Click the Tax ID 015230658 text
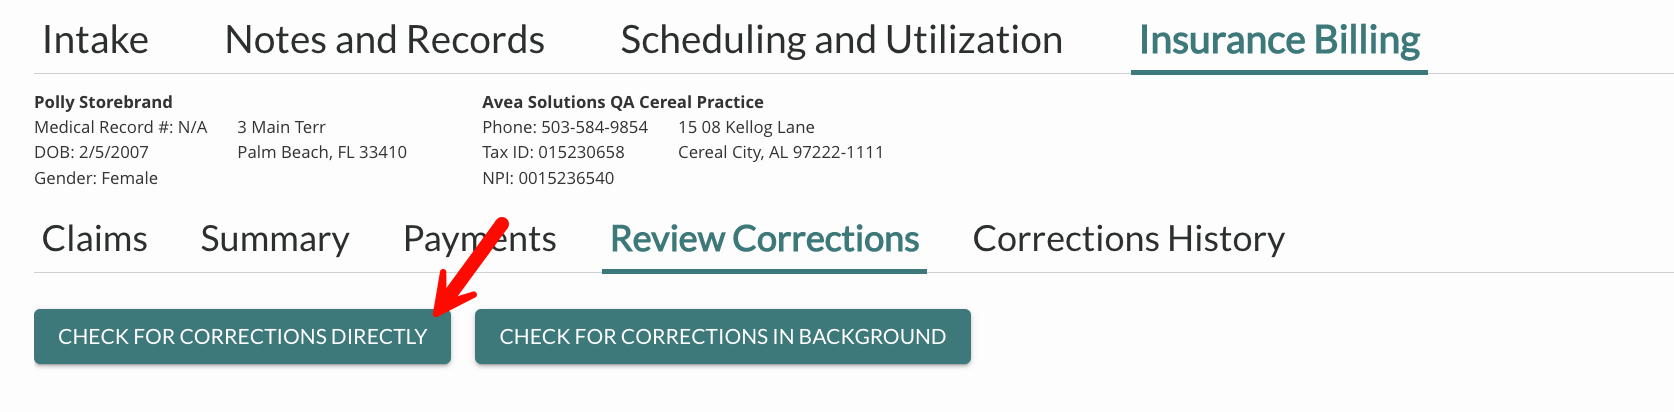 pos(553,152)
